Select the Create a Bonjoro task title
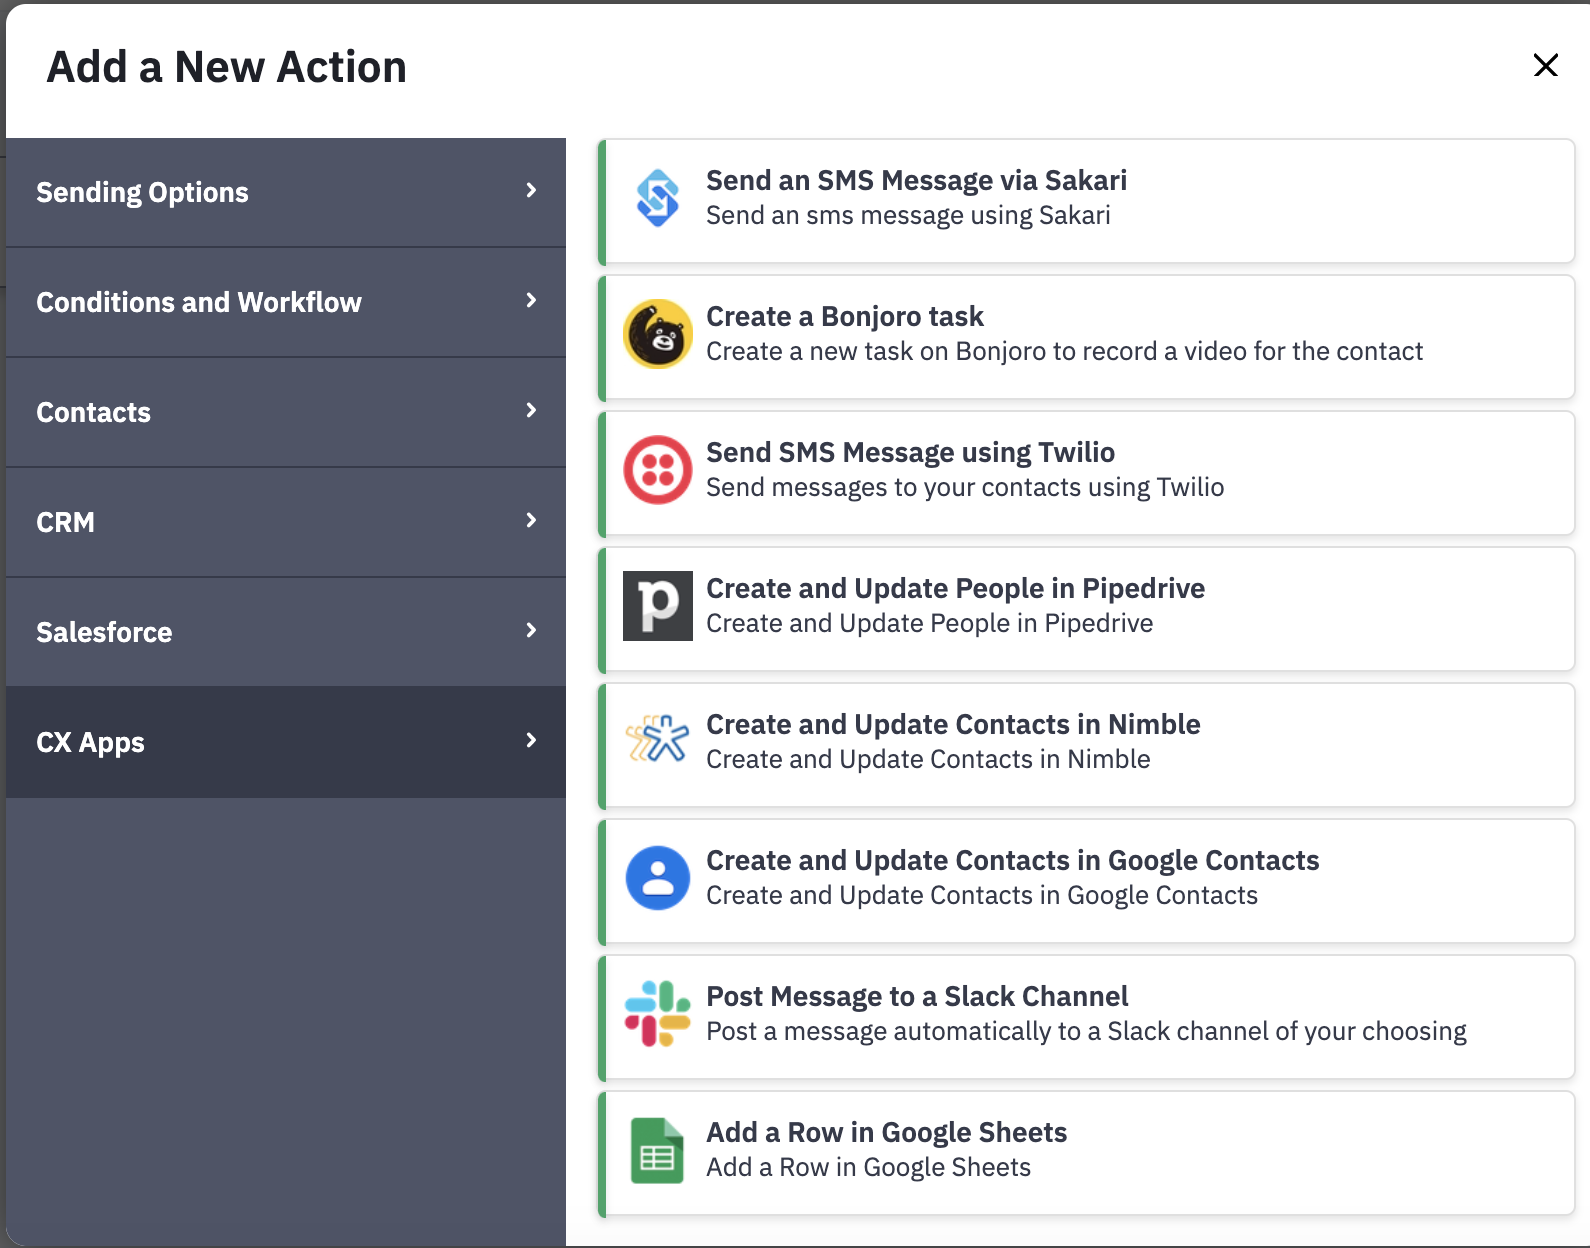The image size is (1590, 1248). 845,317
